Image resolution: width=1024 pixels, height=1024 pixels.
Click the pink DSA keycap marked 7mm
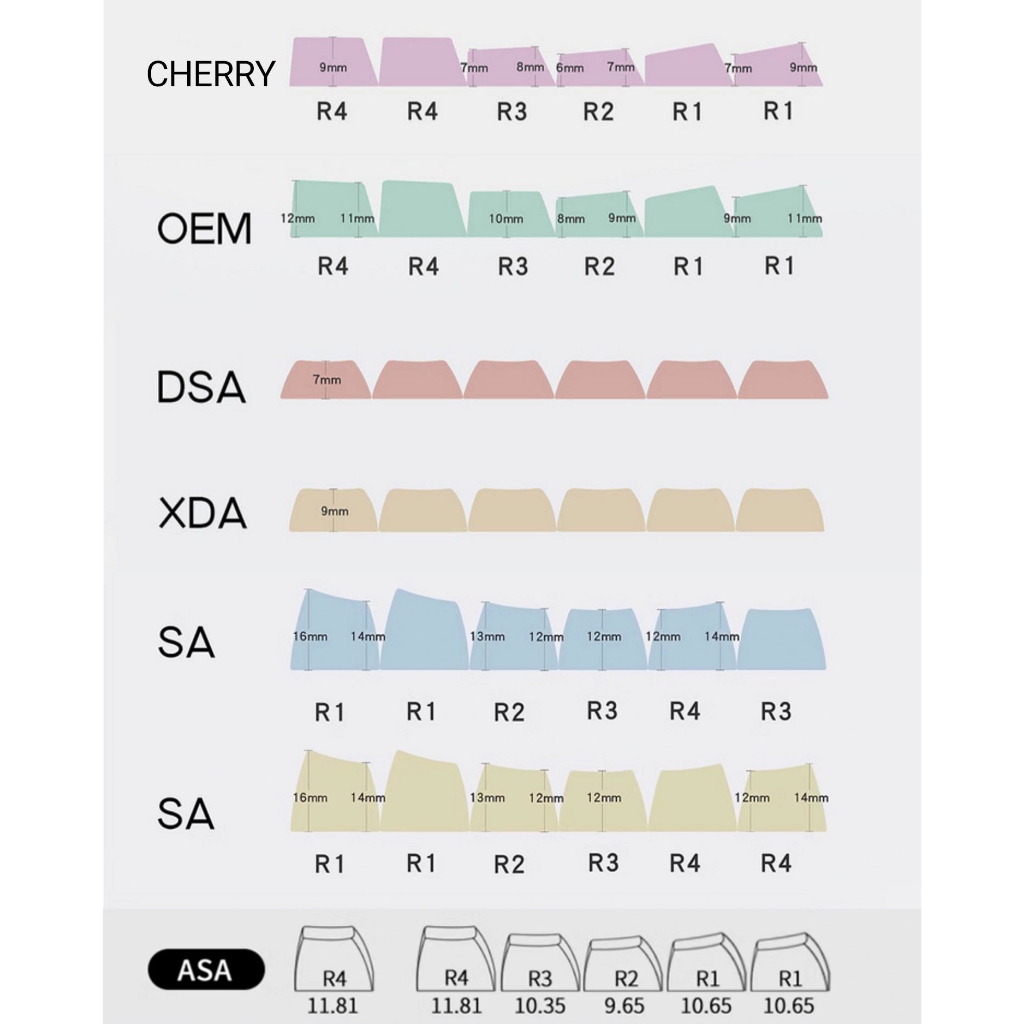(x=327, y=380)
